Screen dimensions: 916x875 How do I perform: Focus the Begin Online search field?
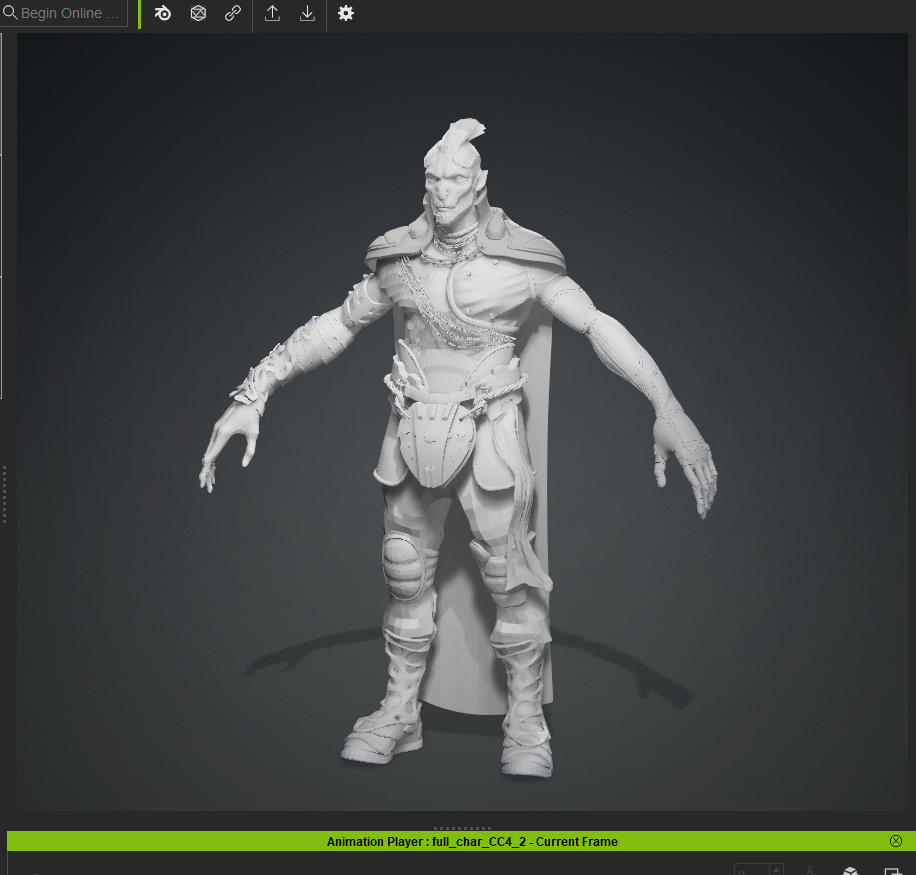[64, 13]
